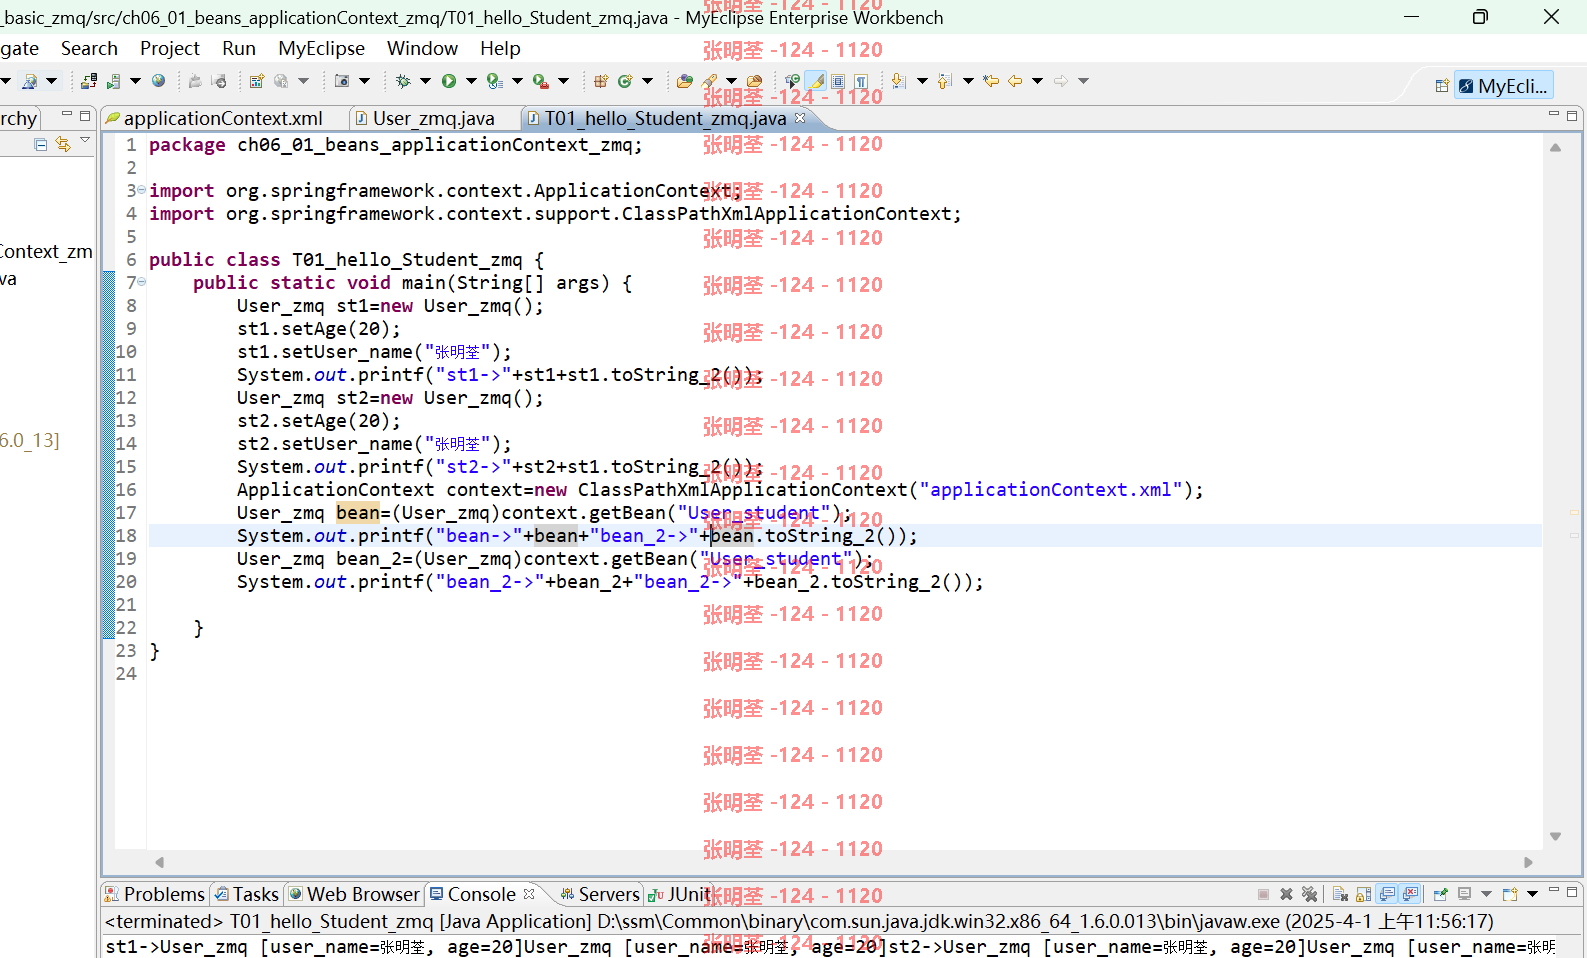Toggle Show Whitespace Characters pilcrow button
This screenshot has width=1587, height=958.
tap(861, 81)
